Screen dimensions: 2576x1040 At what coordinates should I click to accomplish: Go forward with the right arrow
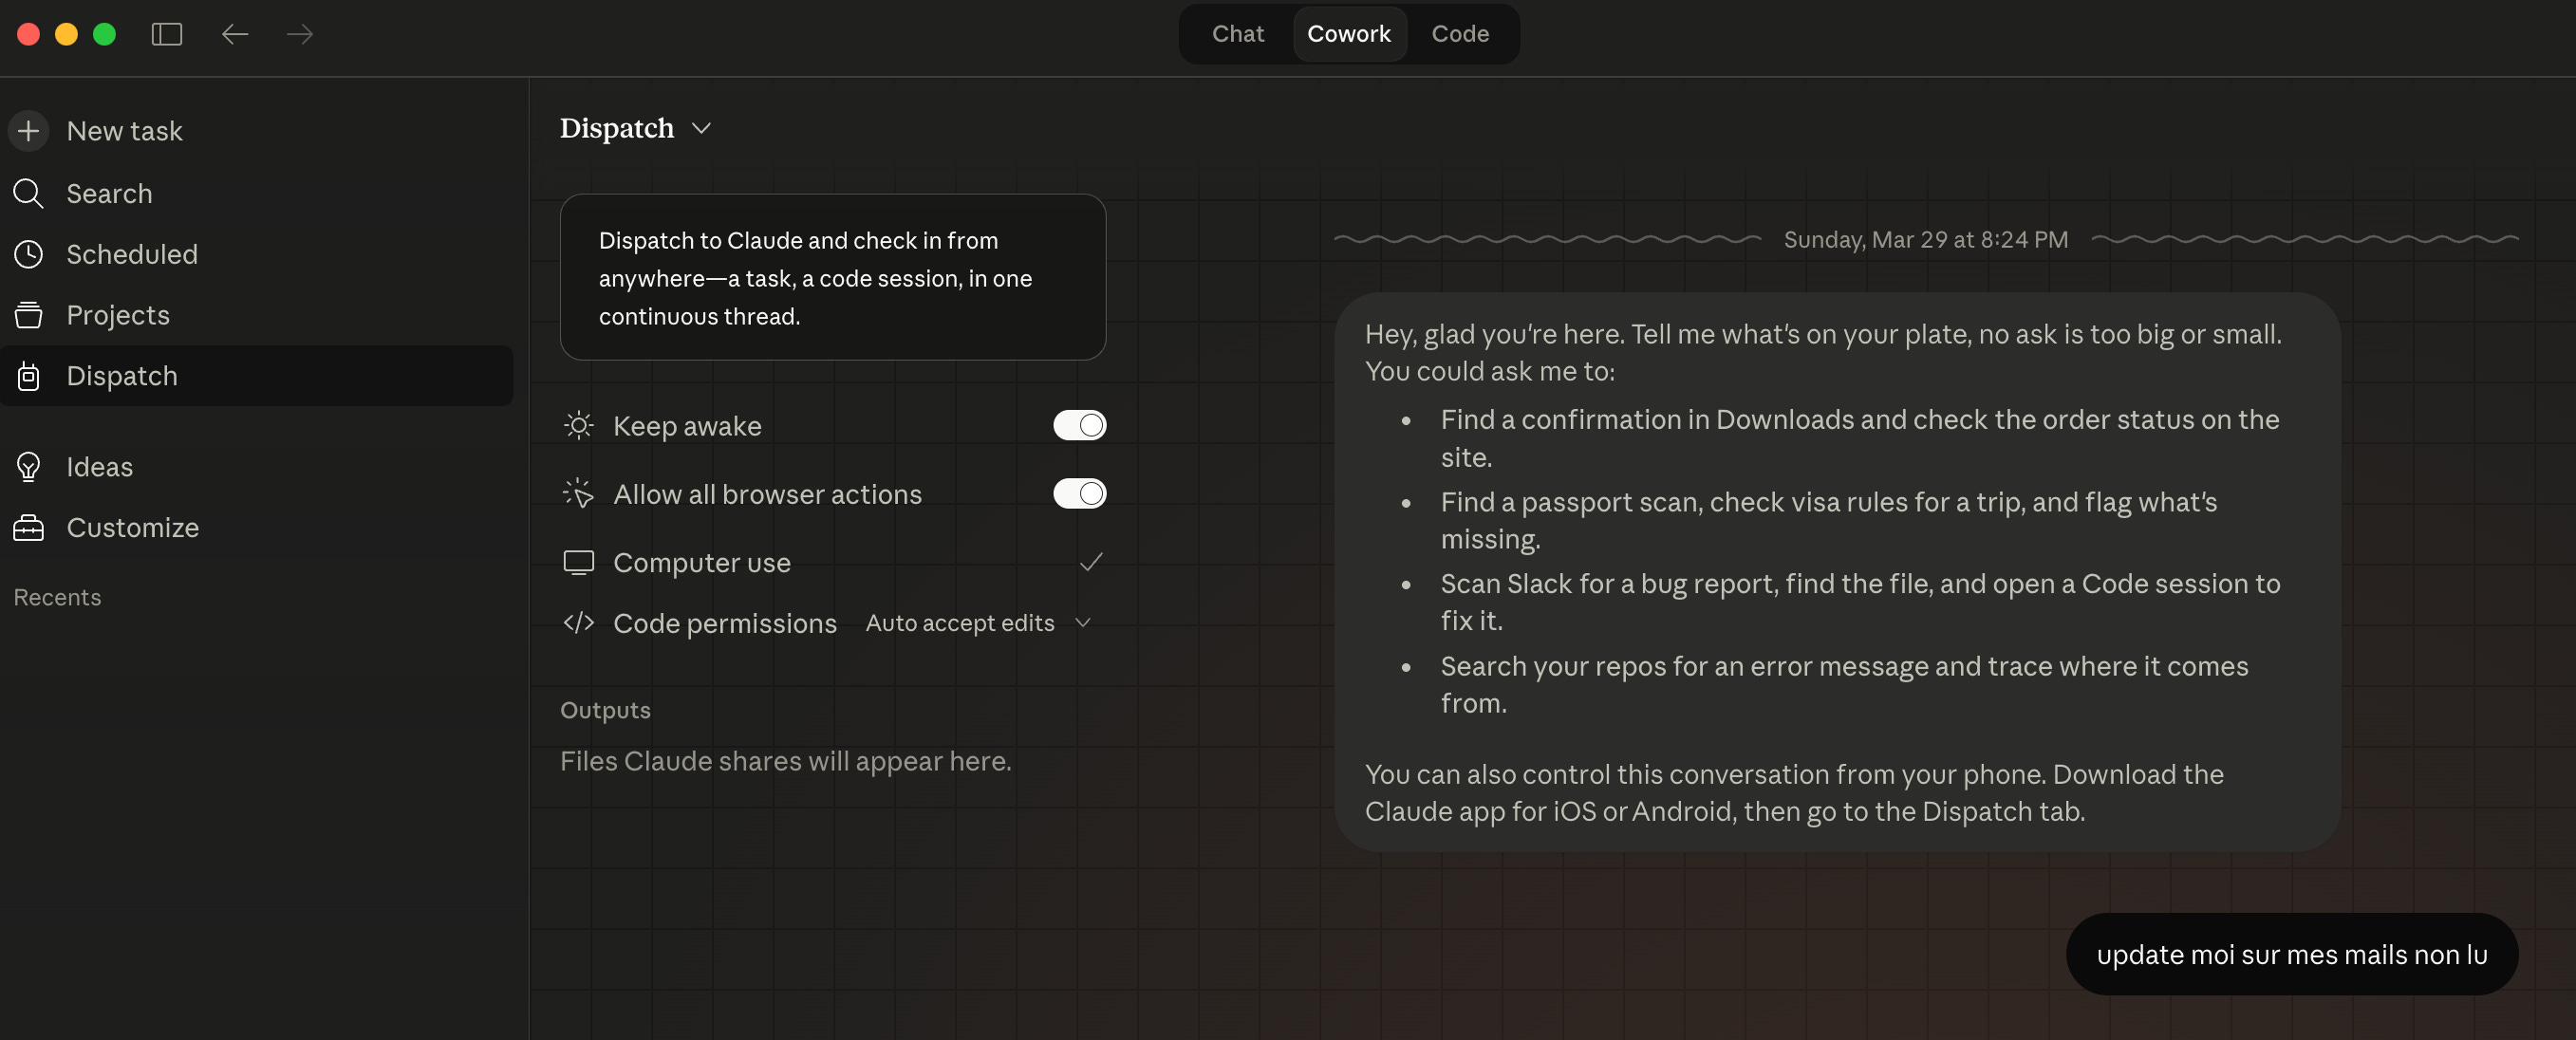point(300,34)
